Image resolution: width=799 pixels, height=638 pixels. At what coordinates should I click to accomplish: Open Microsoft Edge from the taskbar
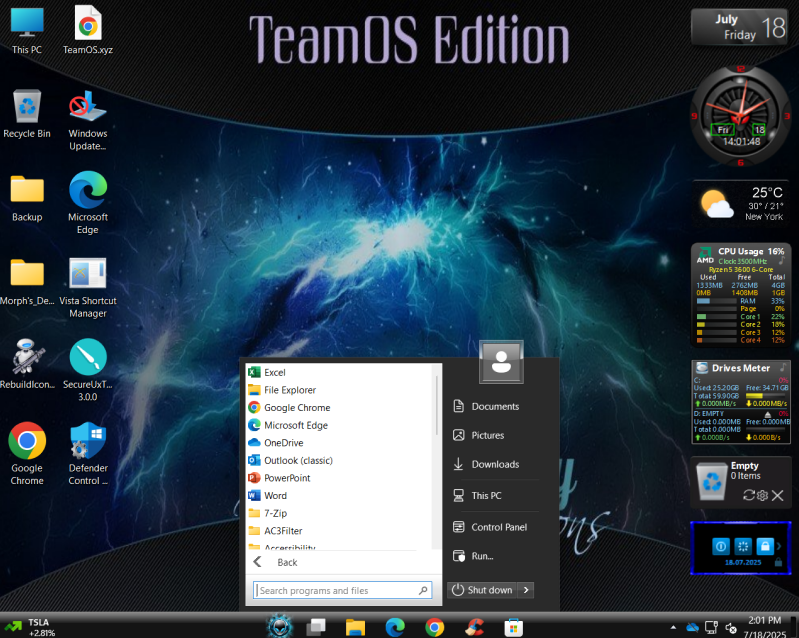pos(395,627)
